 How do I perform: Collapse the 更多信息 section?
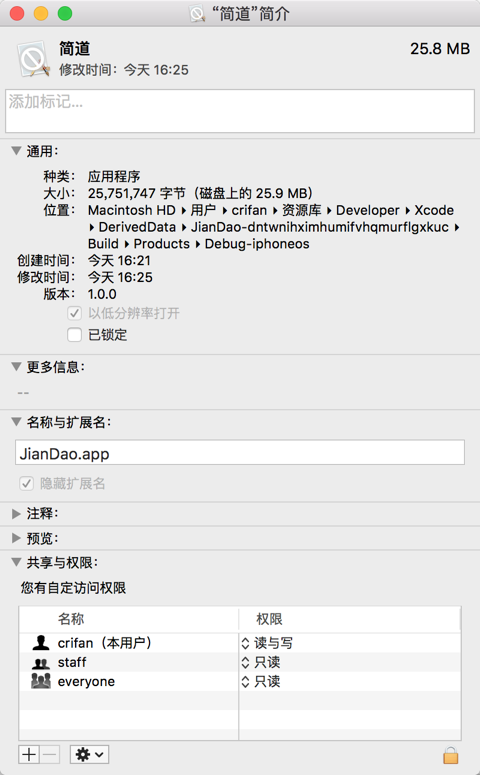(x=16, y=366)
